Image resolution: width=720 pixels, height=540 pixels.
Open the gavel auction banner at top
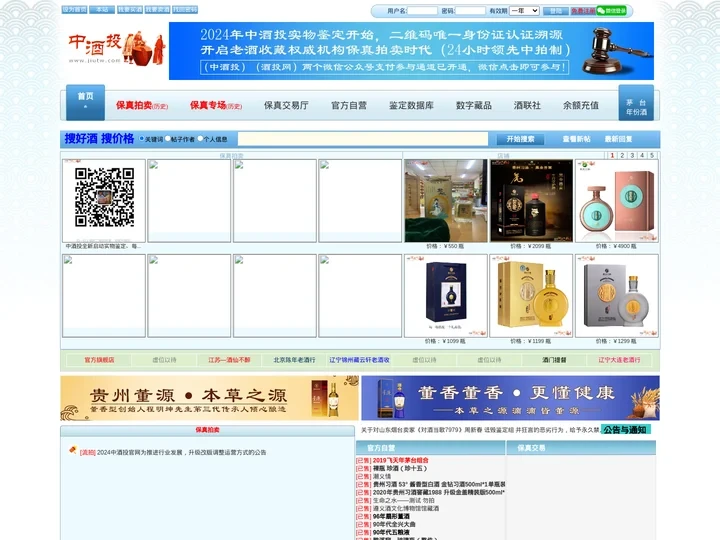[411, 51]
